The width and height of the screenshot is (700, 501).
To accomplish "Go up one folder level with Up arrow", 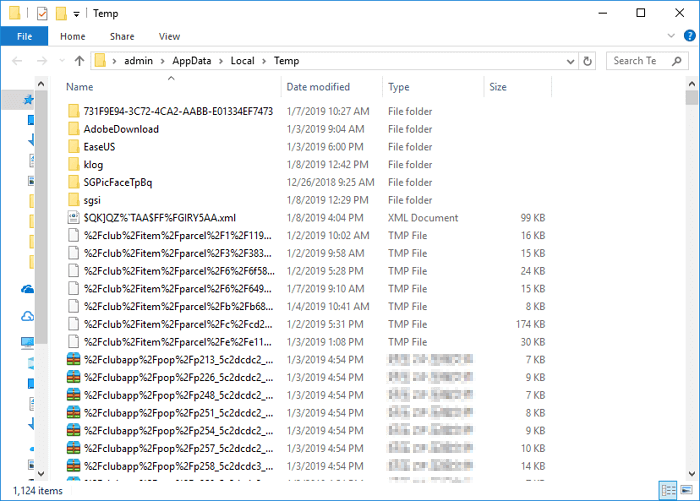I will click(x=79, y=61).
